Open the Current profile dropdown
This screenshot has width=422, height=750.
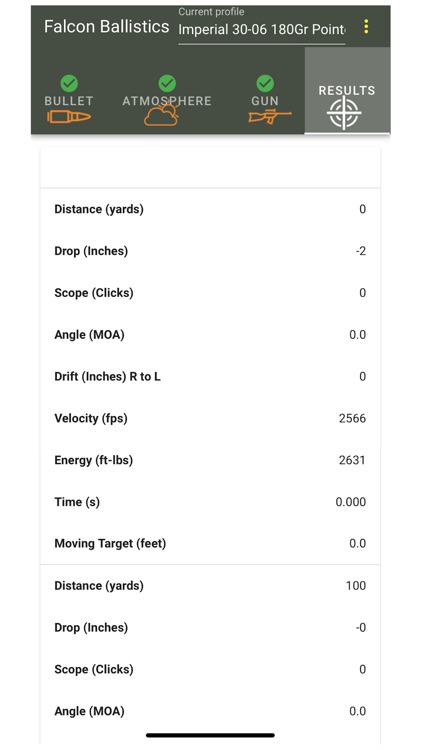(262, 30)
